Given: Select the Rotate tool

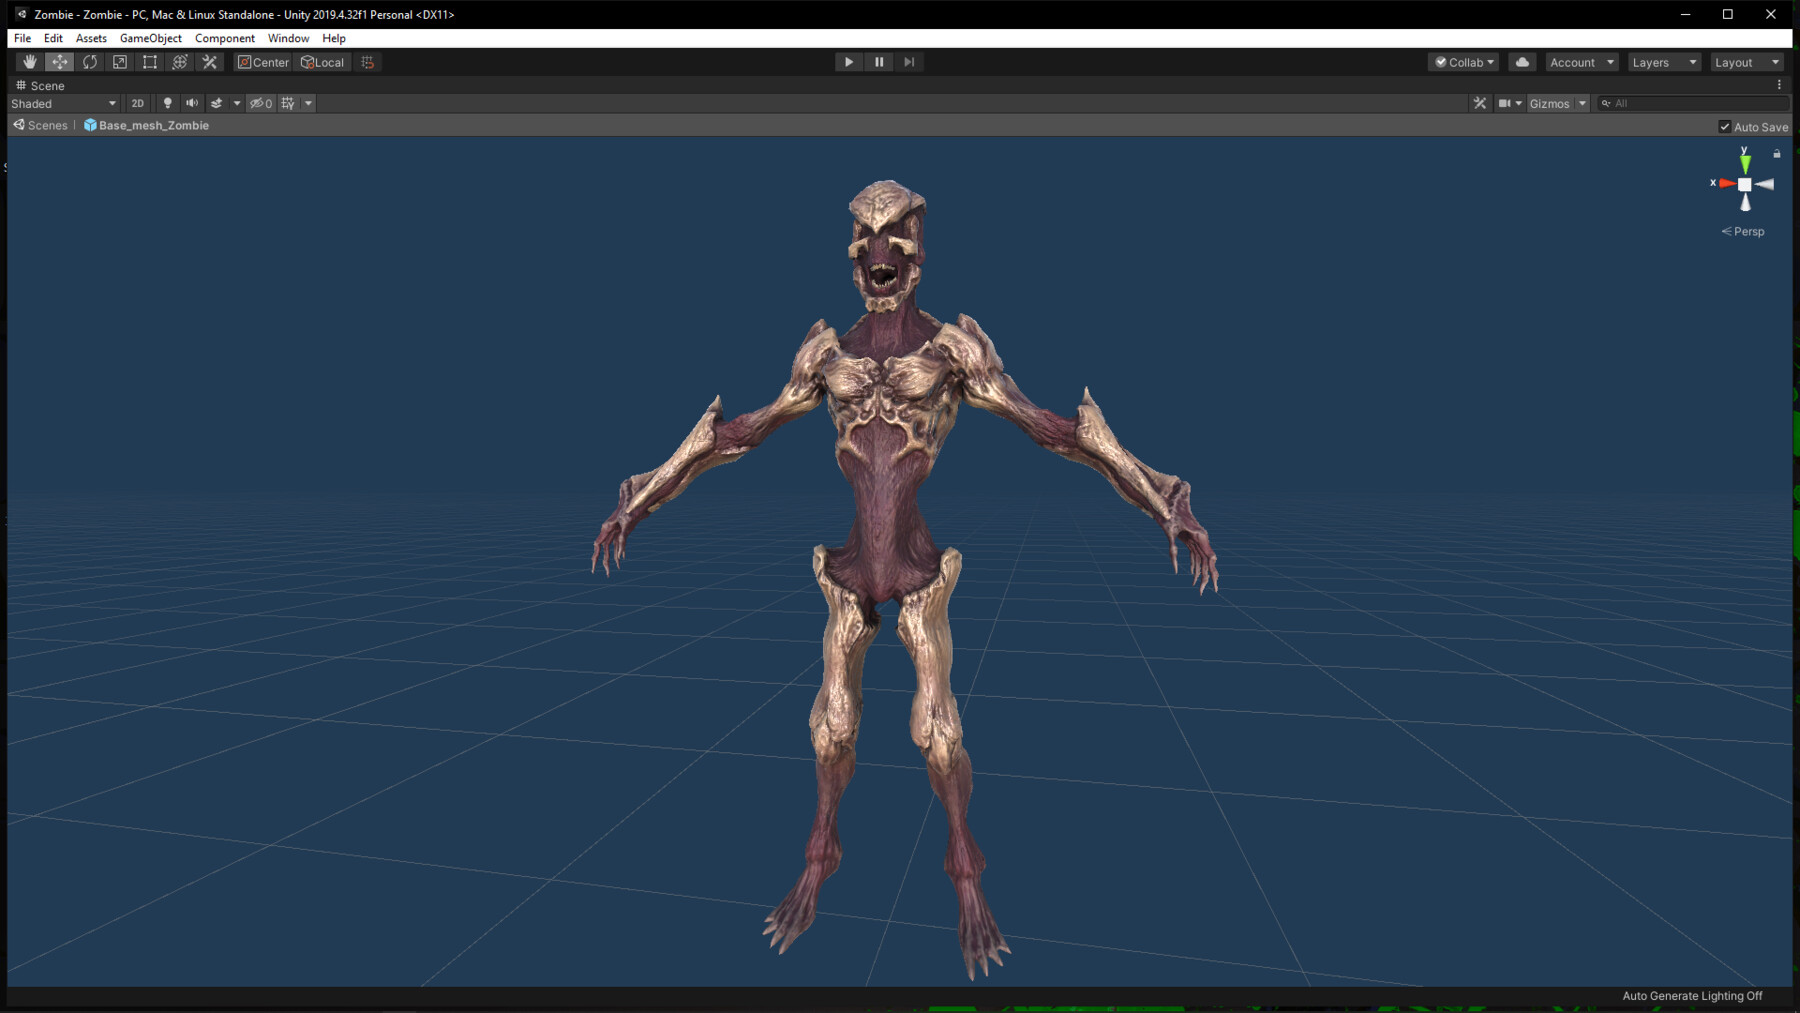Looking at the screenshot, I should pos(89,61).
